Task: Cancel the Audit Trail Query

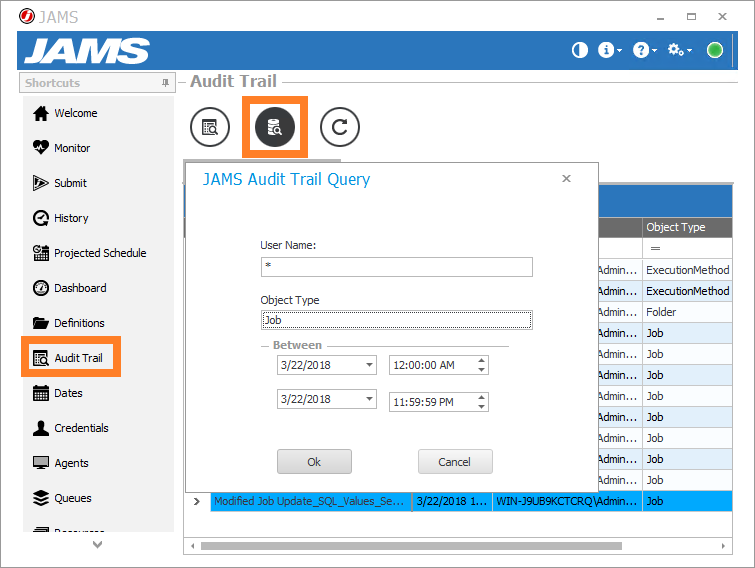Action: point(455,462)
